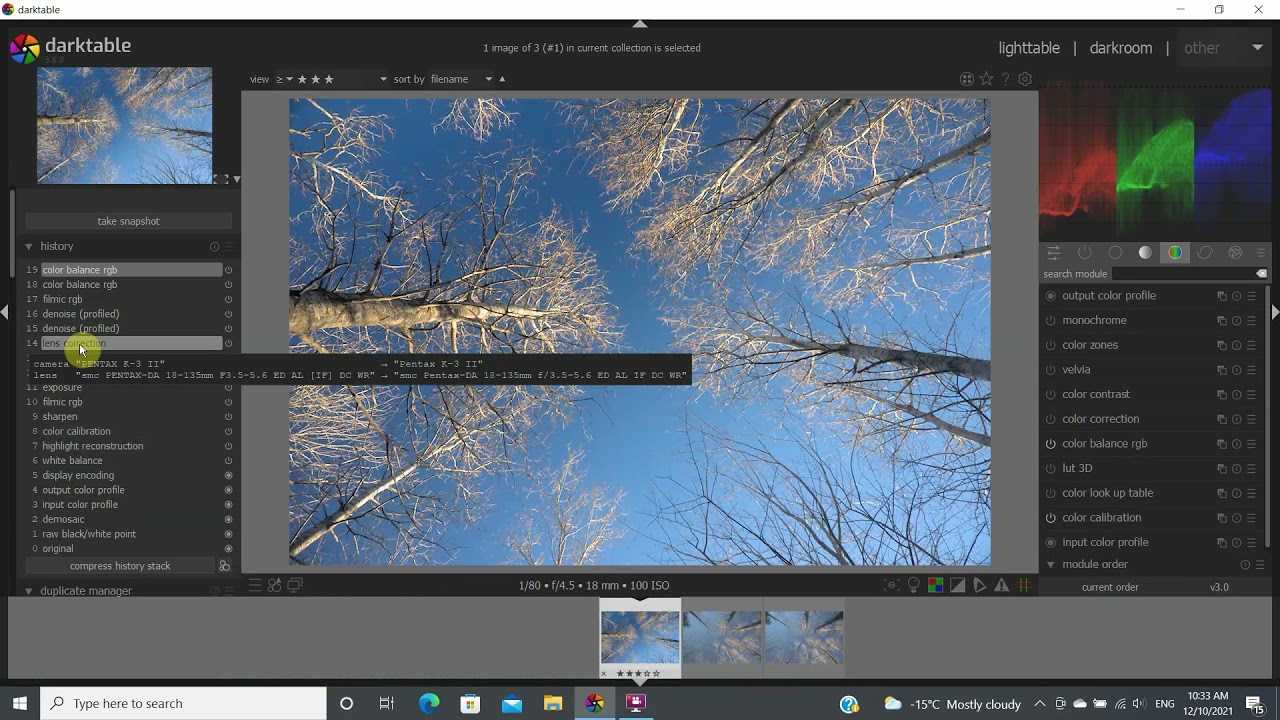Create style from history button

click(x=225, y=566)
